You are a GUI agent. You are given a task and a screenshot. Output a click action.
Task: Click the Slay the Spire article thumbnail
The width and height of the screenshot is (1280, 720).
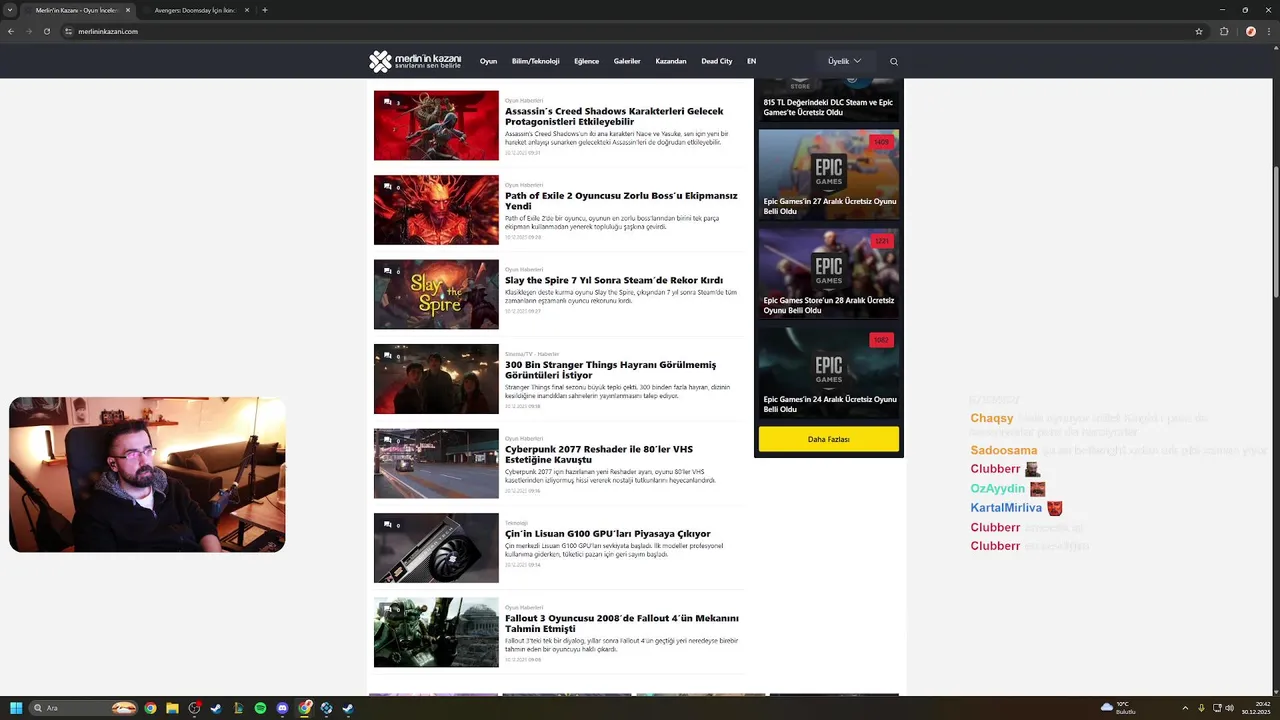[436, 295]
